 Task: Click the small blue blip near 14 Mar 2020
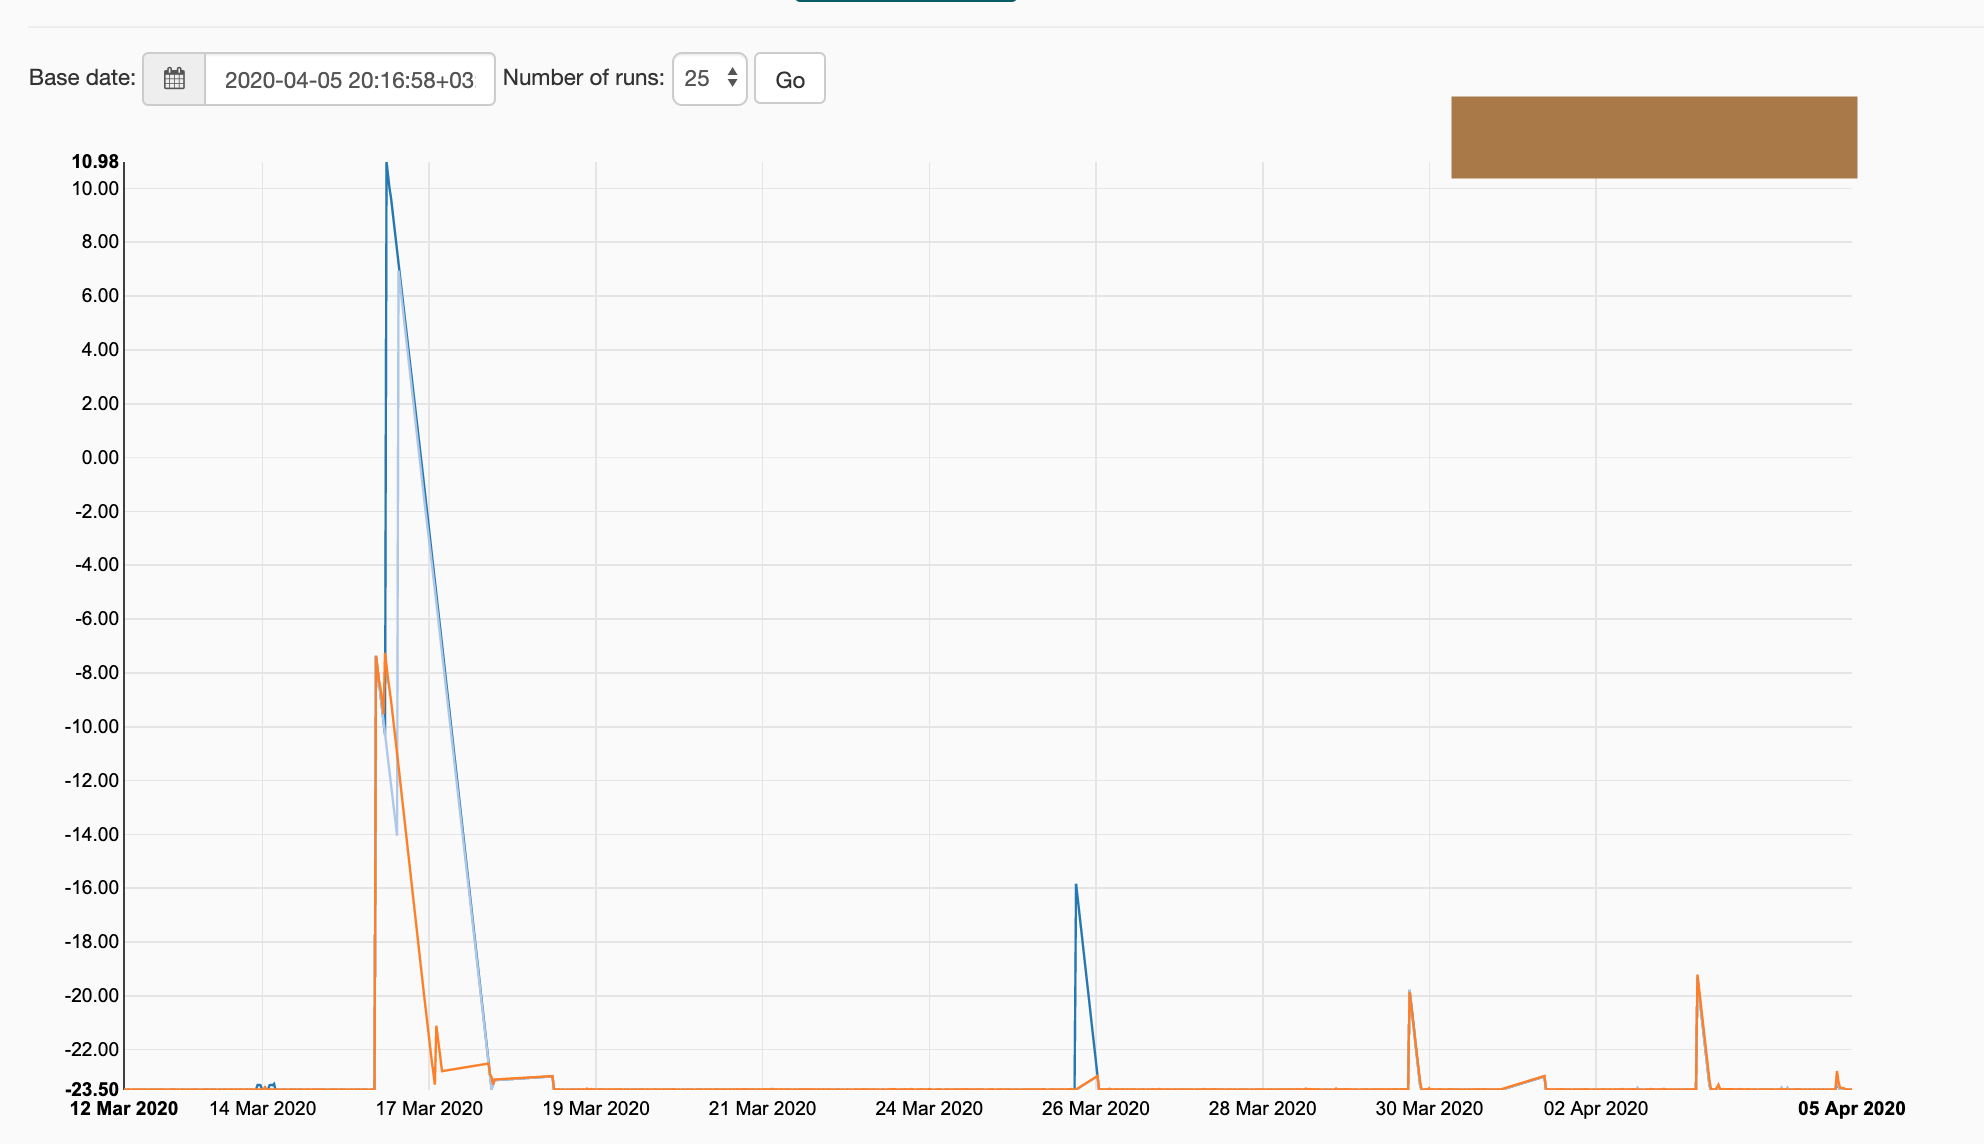pos(266,1083)
